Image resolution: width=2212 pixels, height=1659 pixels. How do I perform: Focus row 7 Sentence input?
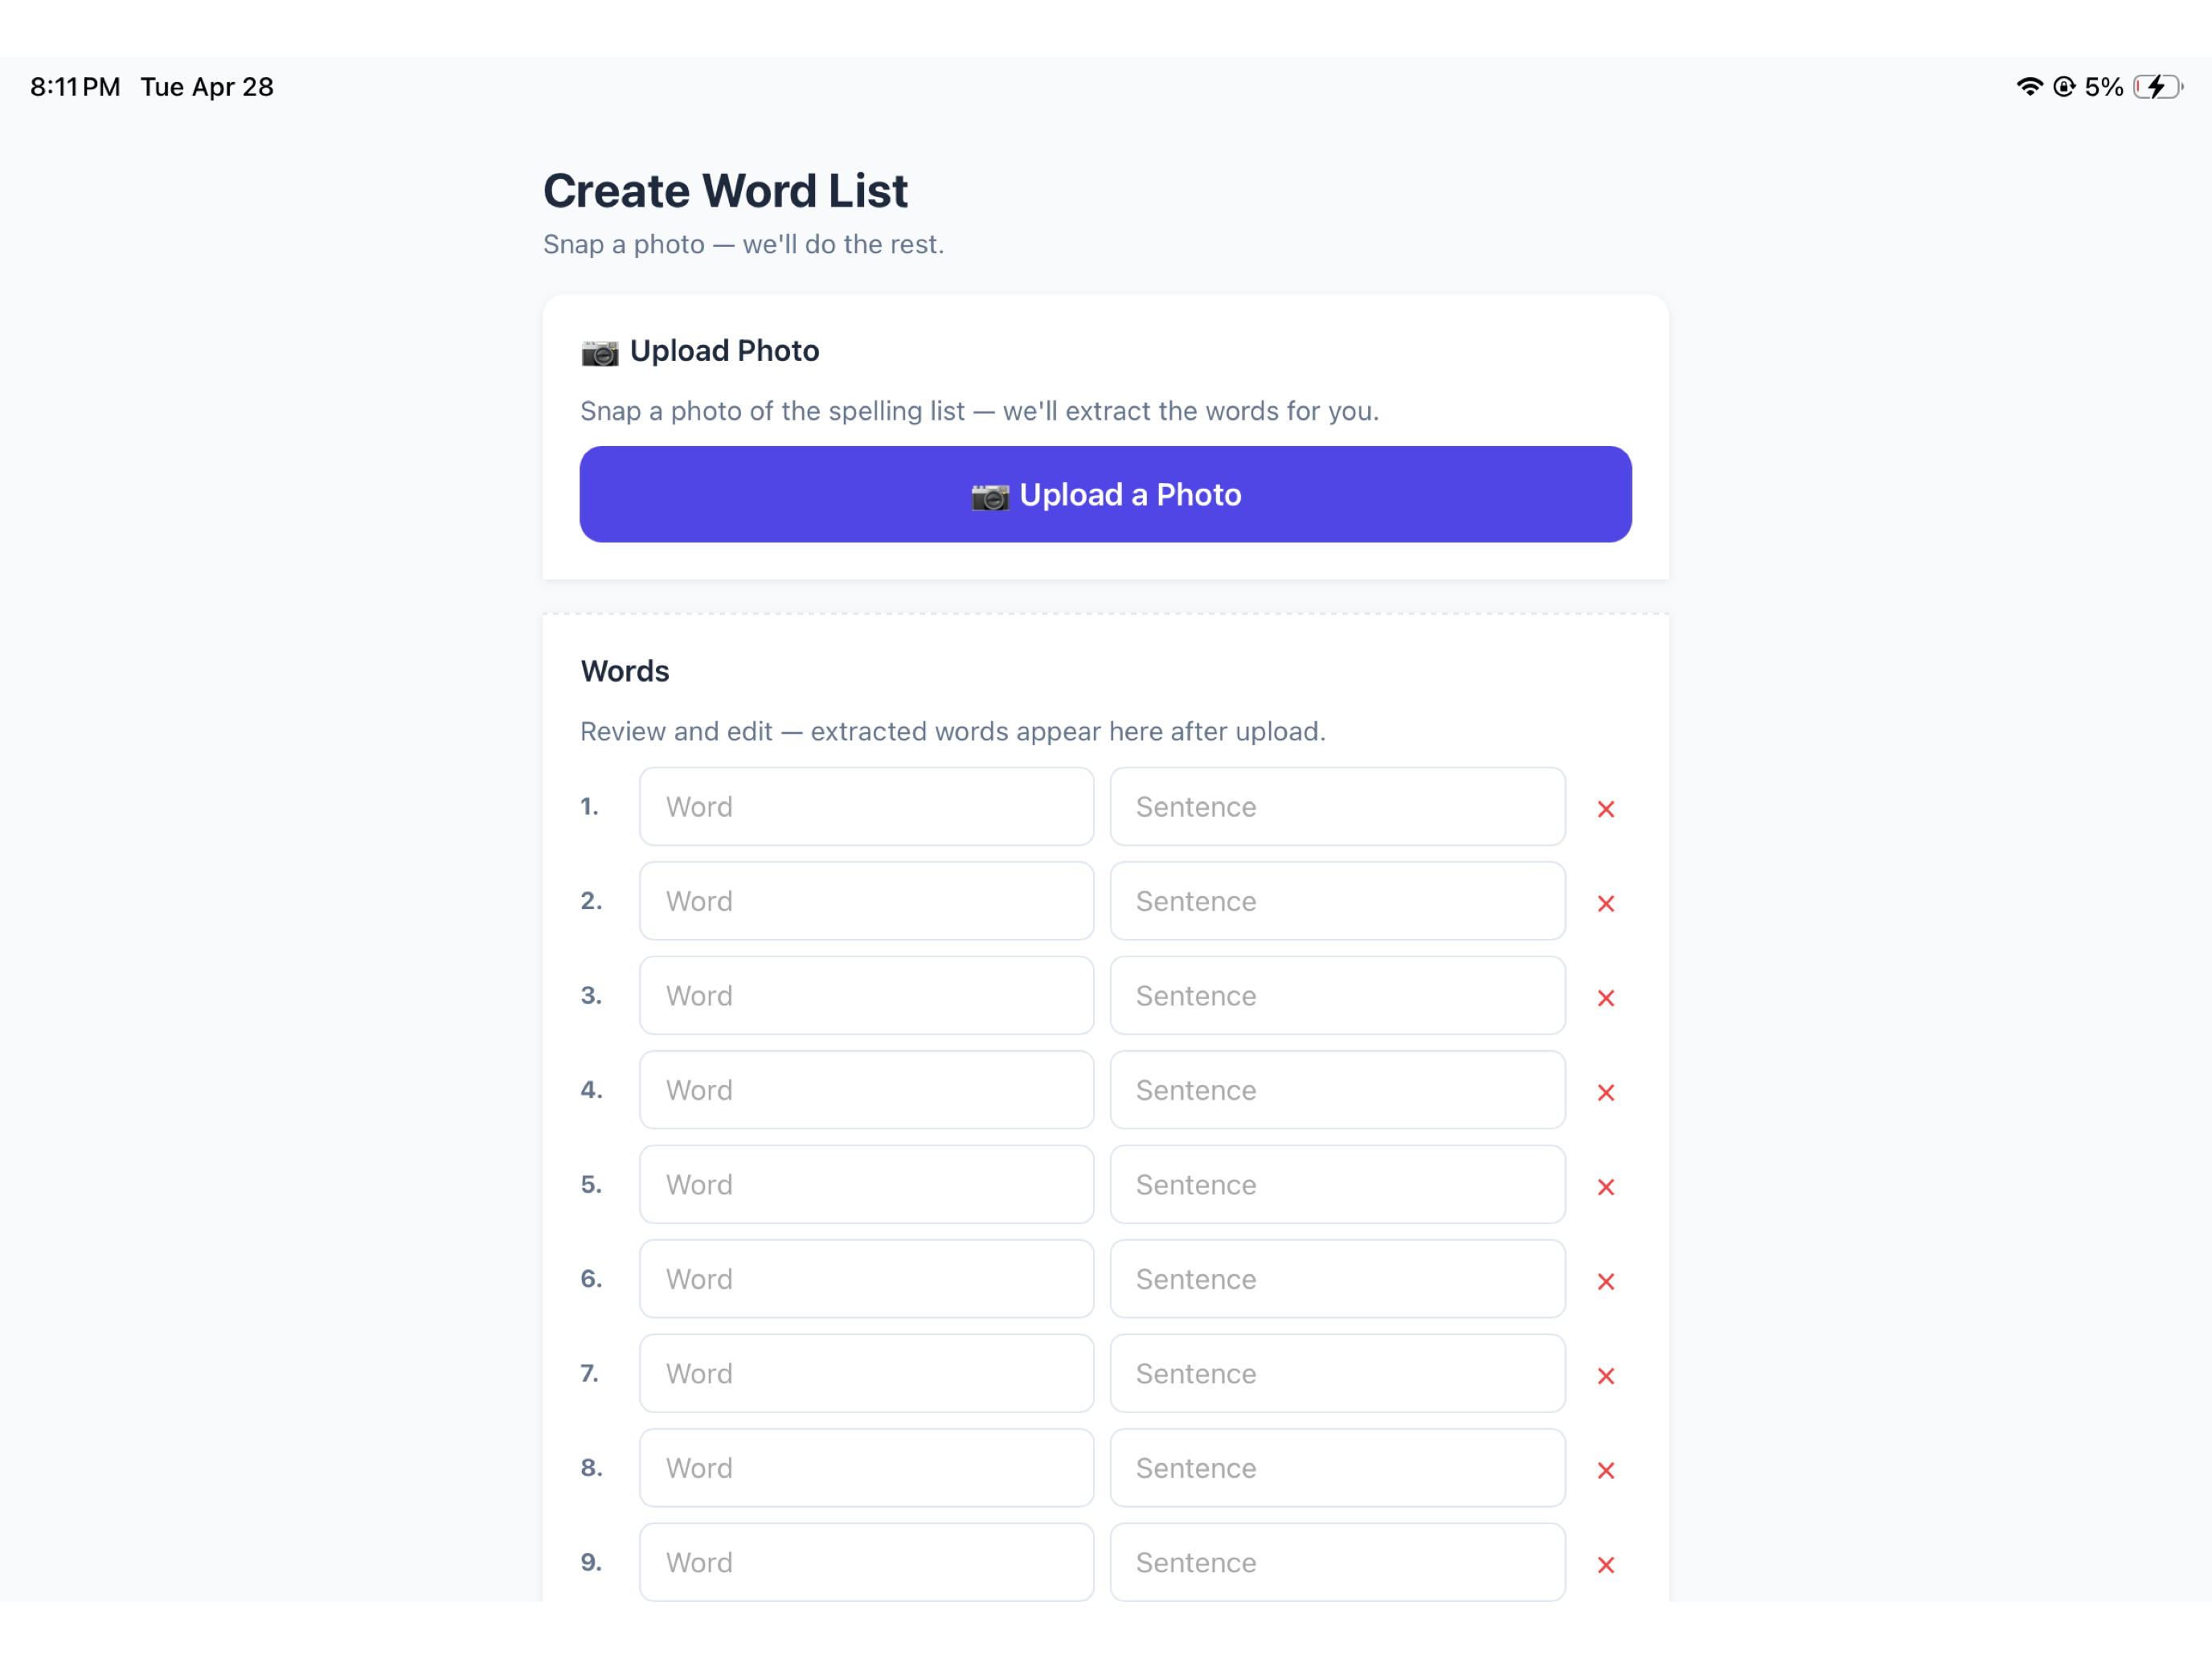pyautogui.click(x=1337, y=1373)
